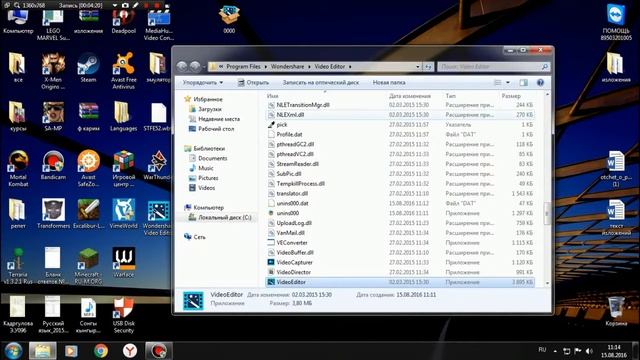Image resolution: width=640 pixels, height=360 pixels.
Task: Open Transformers desktop shortcut
Action: coord(53,213)
